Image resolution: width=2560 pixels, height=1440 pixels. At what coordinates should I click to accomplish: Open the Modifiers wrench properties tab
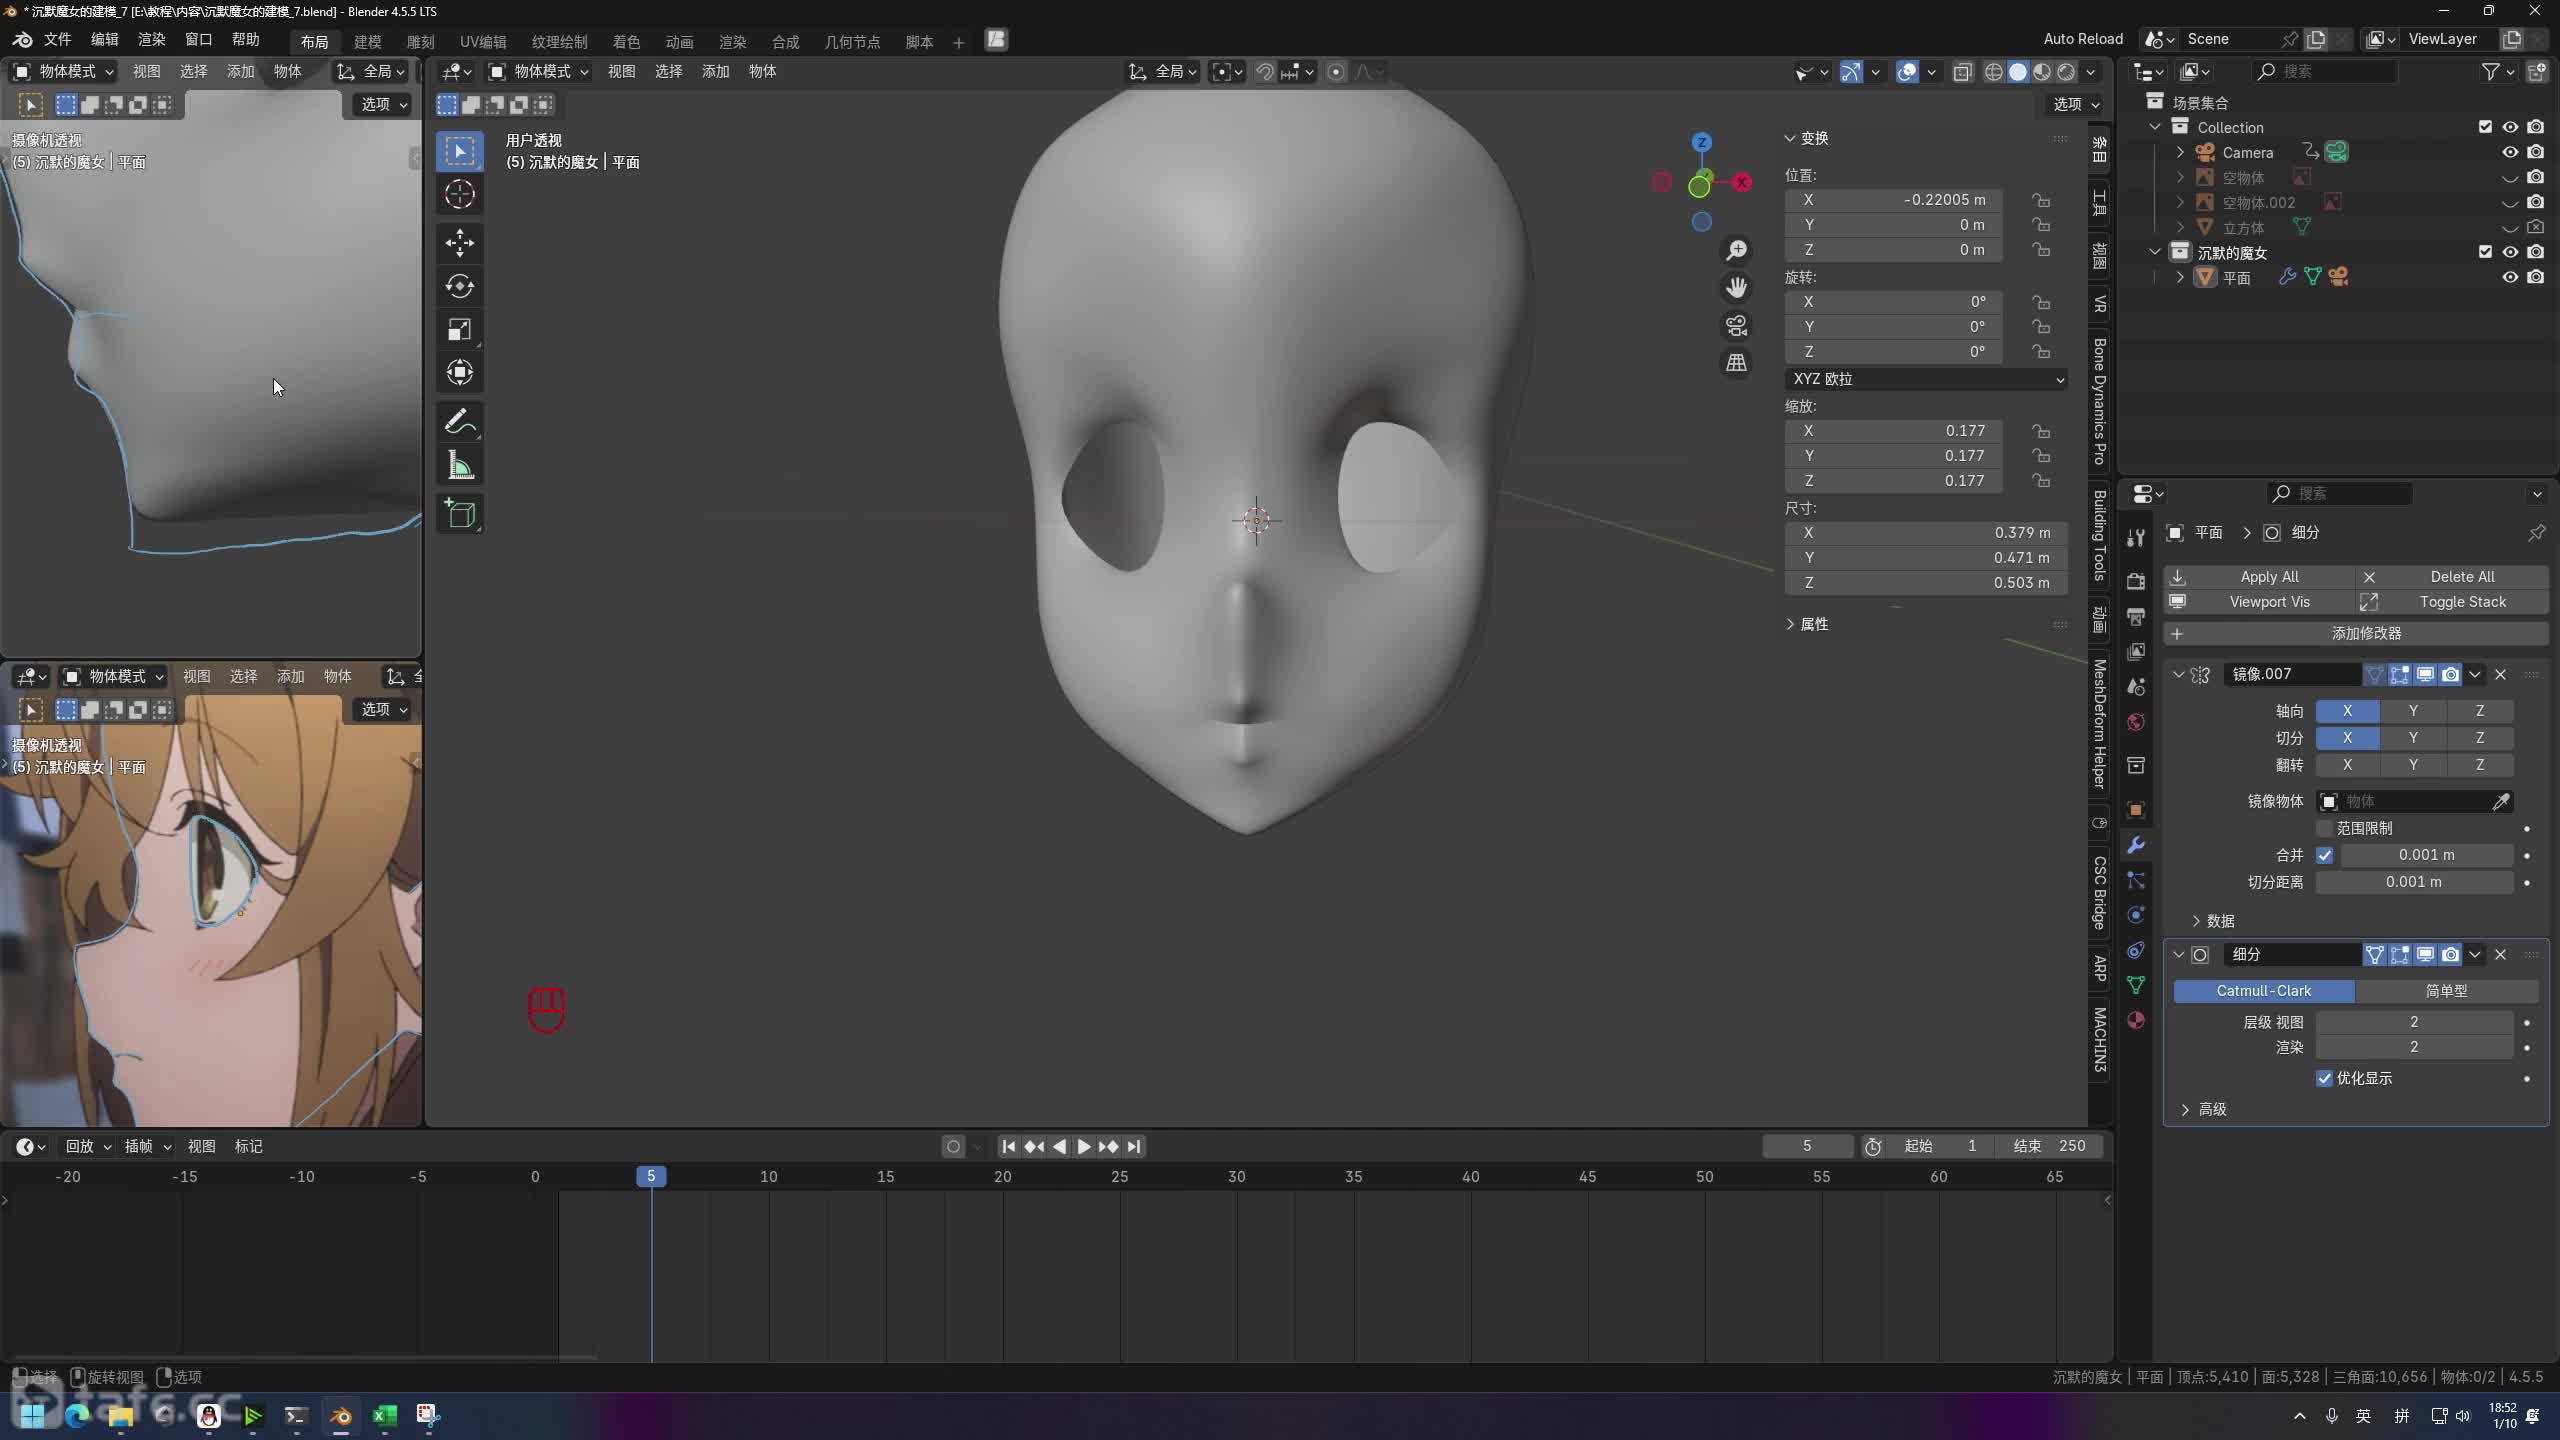click(2136, 845)
